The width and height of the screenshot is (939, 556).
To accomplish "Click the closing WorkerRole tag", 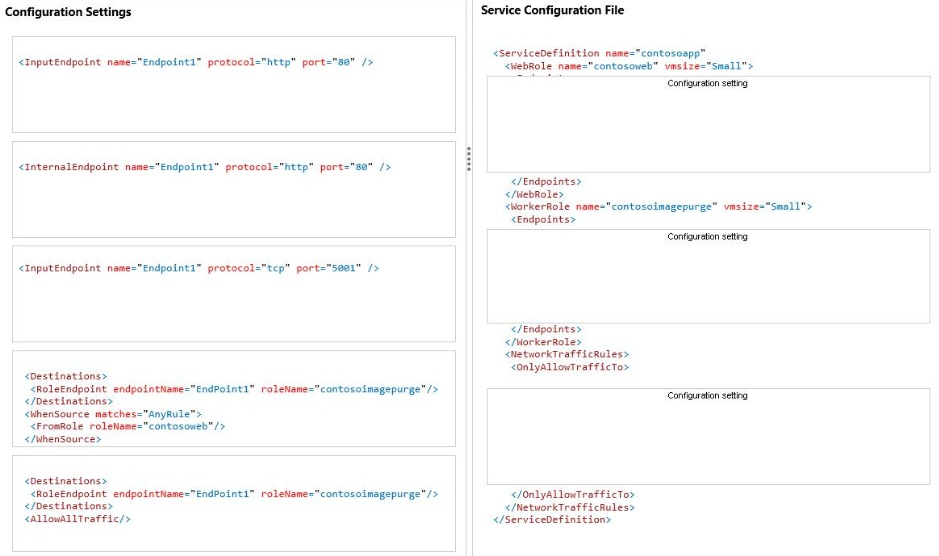I will (543, 342).
